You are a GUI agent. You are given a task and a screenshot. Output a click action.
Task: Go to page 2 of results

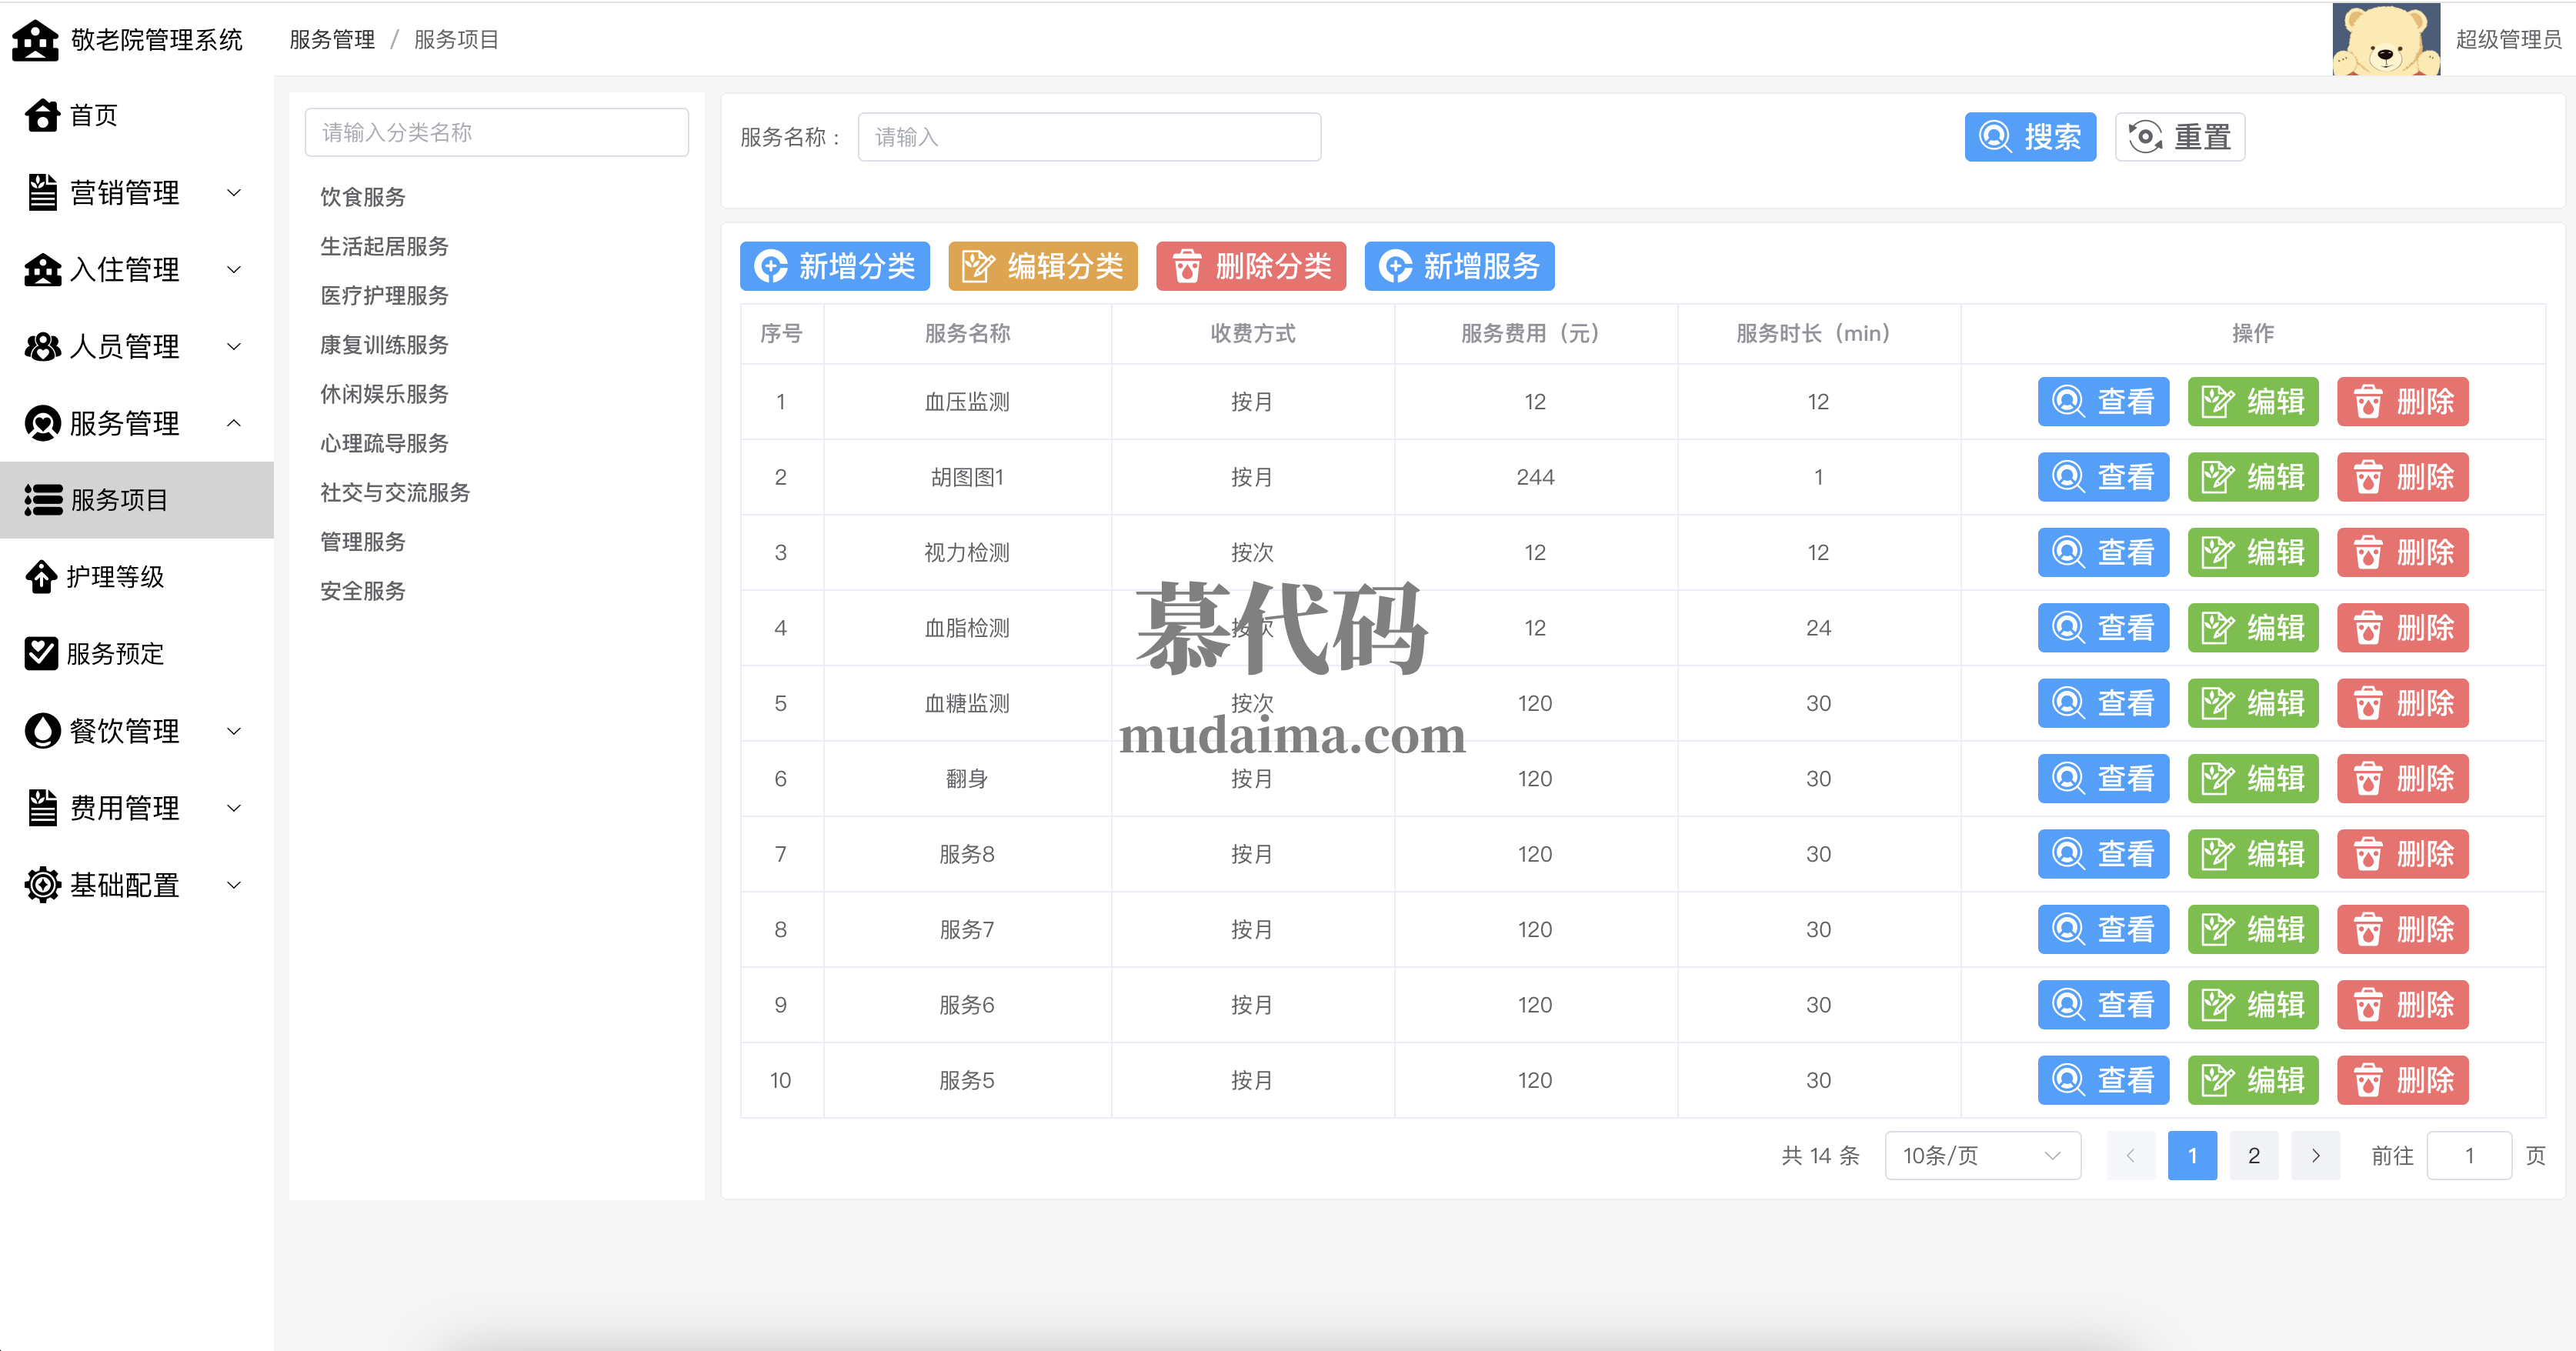(2253, 1156)
